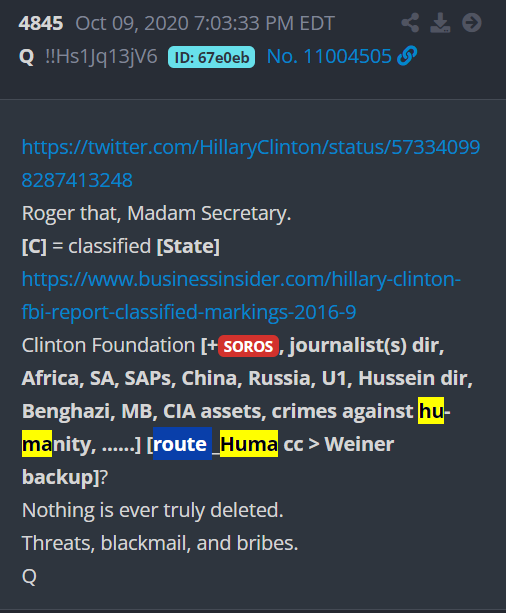Click the yellow highlighted hu in humanity
Image resolution: width=506 pixels, height=613 pixels.
431,410
